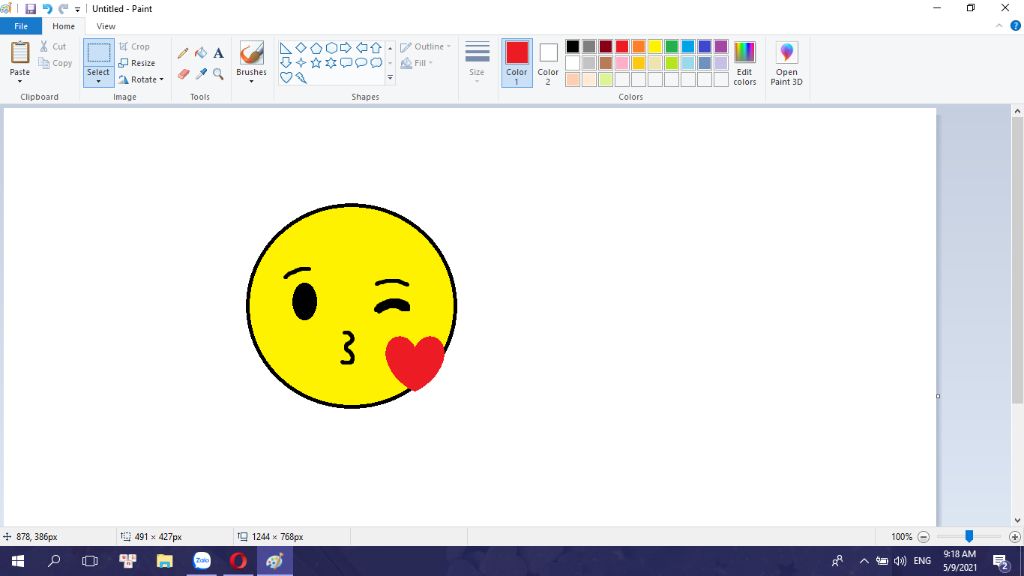Select the Pencil tool
1024x576 pixels.
tap(182, 53)
